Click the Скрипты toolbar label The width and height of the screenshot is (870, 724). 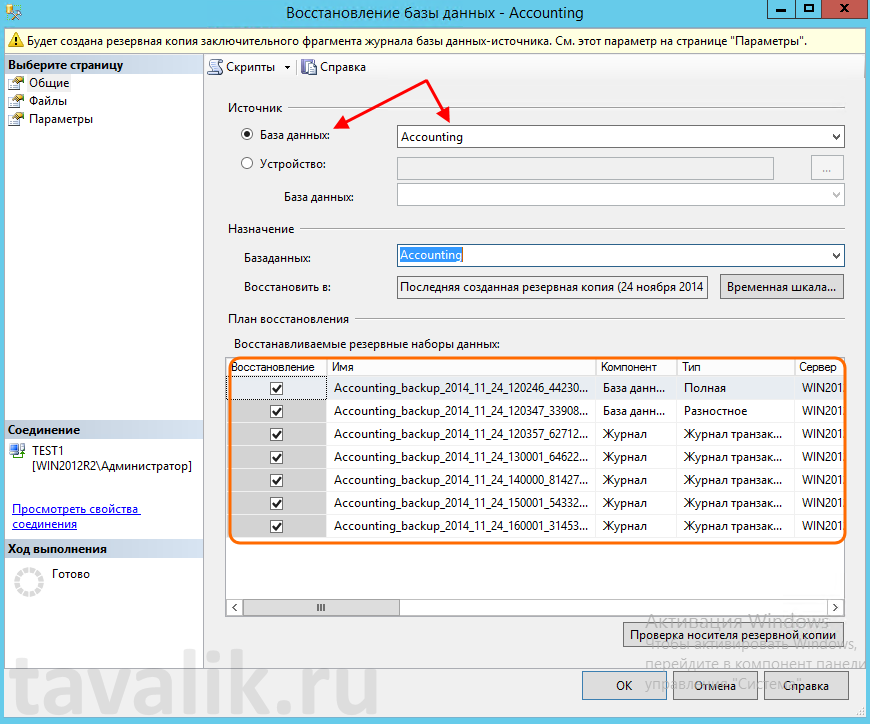(250, 67)
